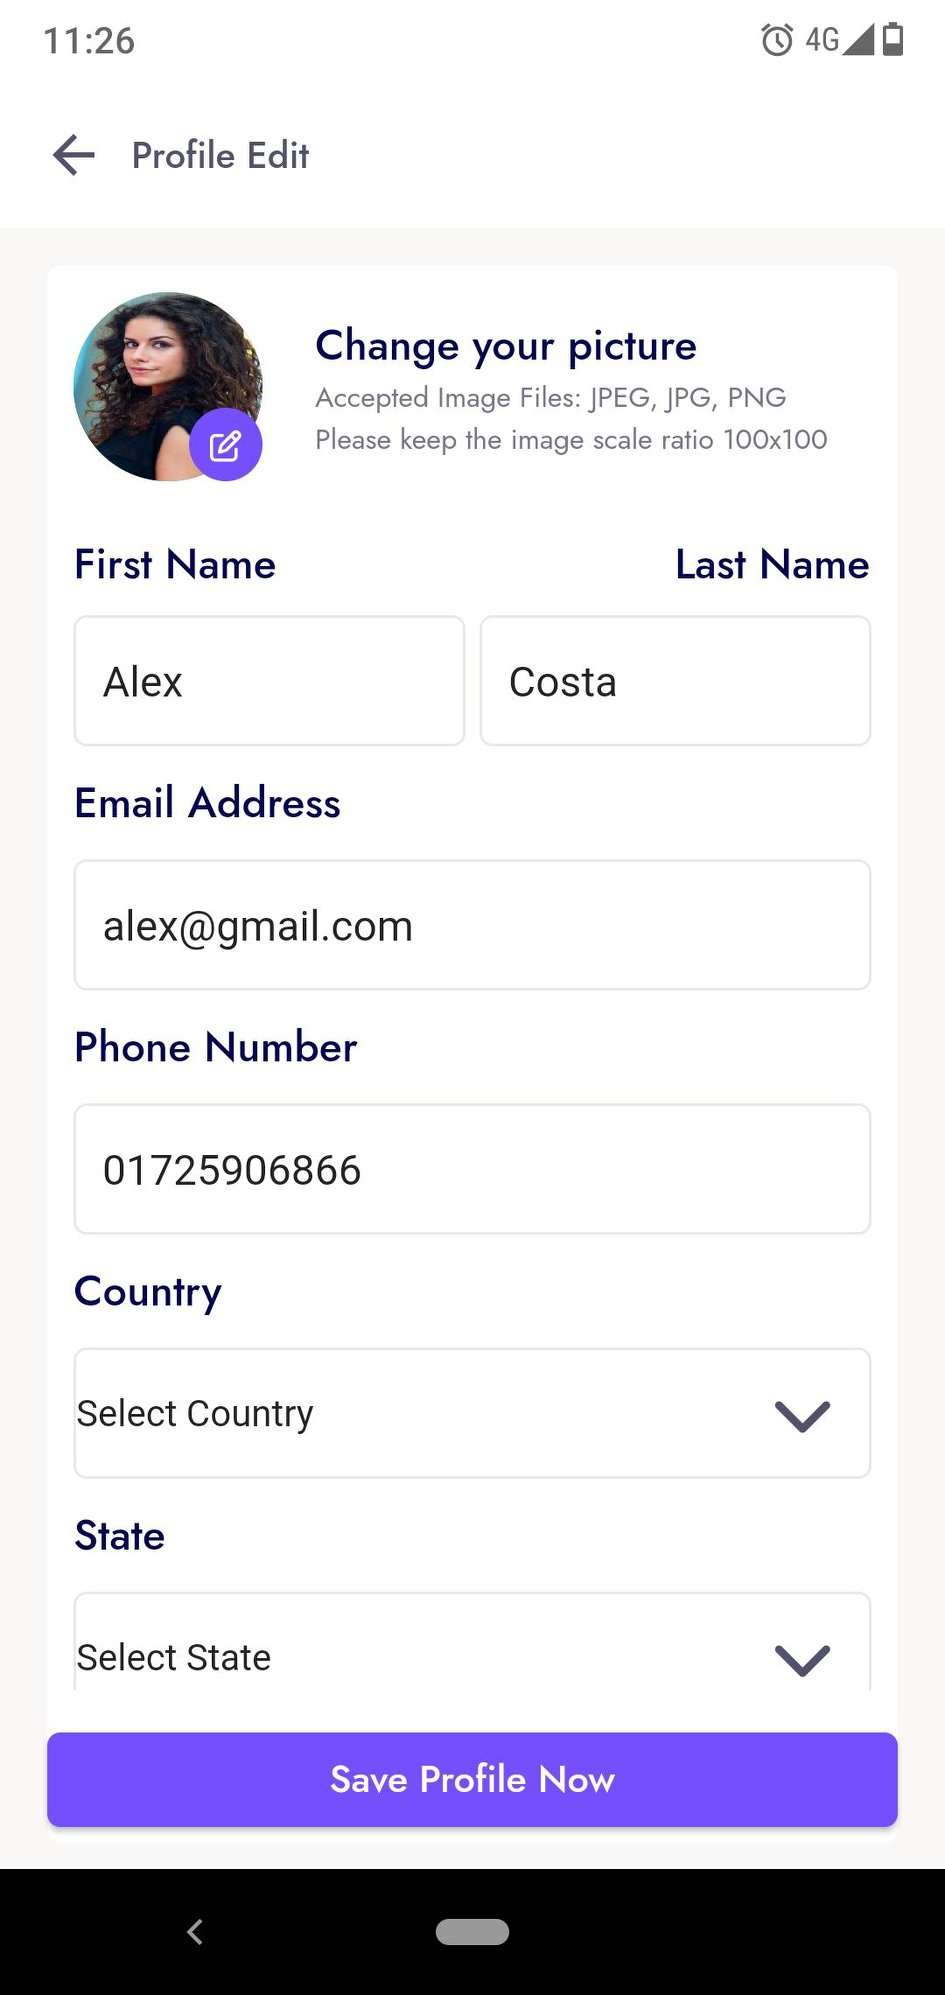This screenshot has width=945, height=1995.
Task: Tap the State dropdown chevron arrow
Action: [x=802, y=1659]
